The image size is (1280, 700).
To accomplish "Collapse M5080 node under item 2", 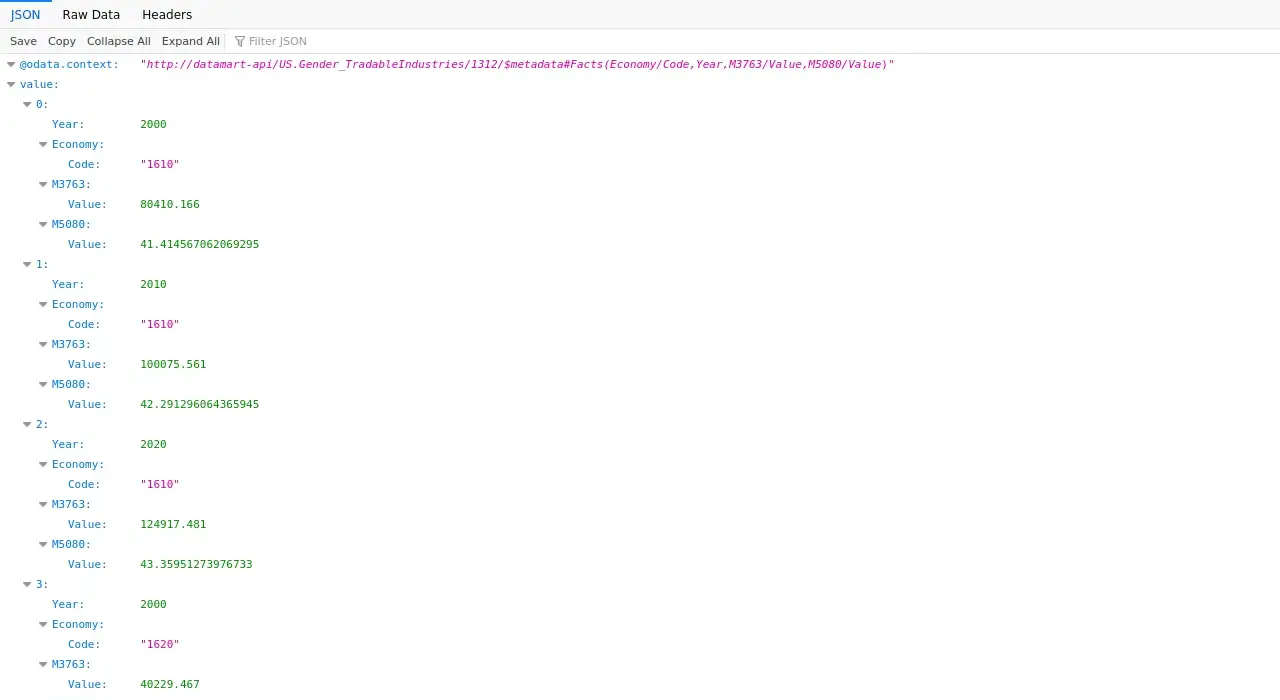I will [x=43, y=544].
